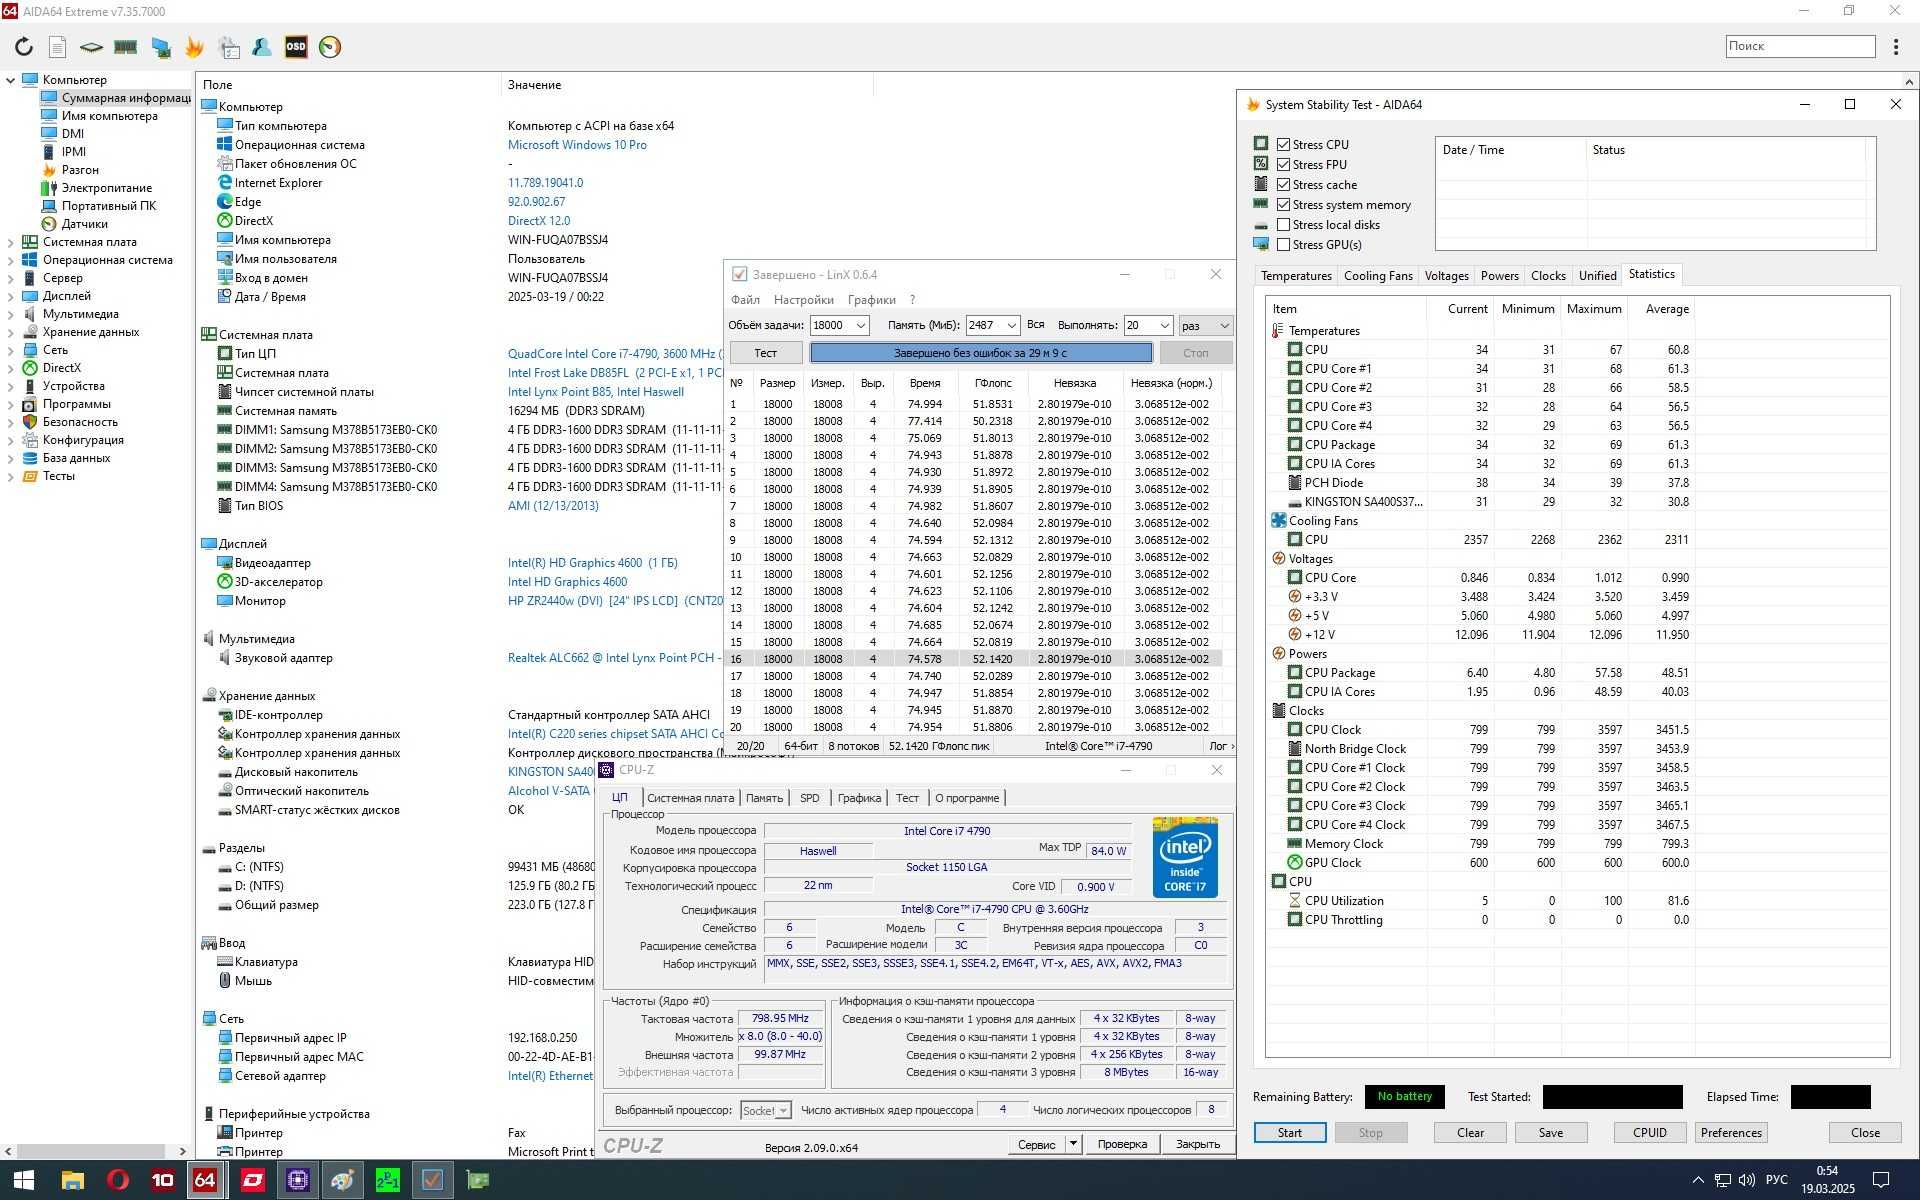Image resolution: width=1920 pixels, height=1200 pixels.
Task: Click the CPUID button in Stability Test
Action: pyautogui.click(x=1650, y=1133)
